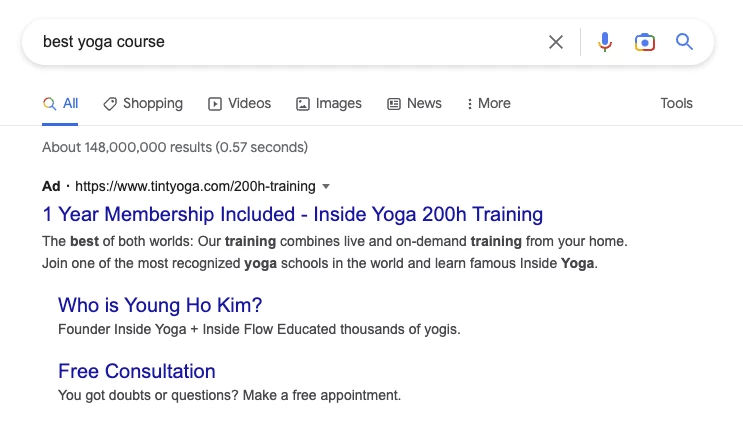Start voice search with microphone icon
The image size is (743, 430).
604,42
